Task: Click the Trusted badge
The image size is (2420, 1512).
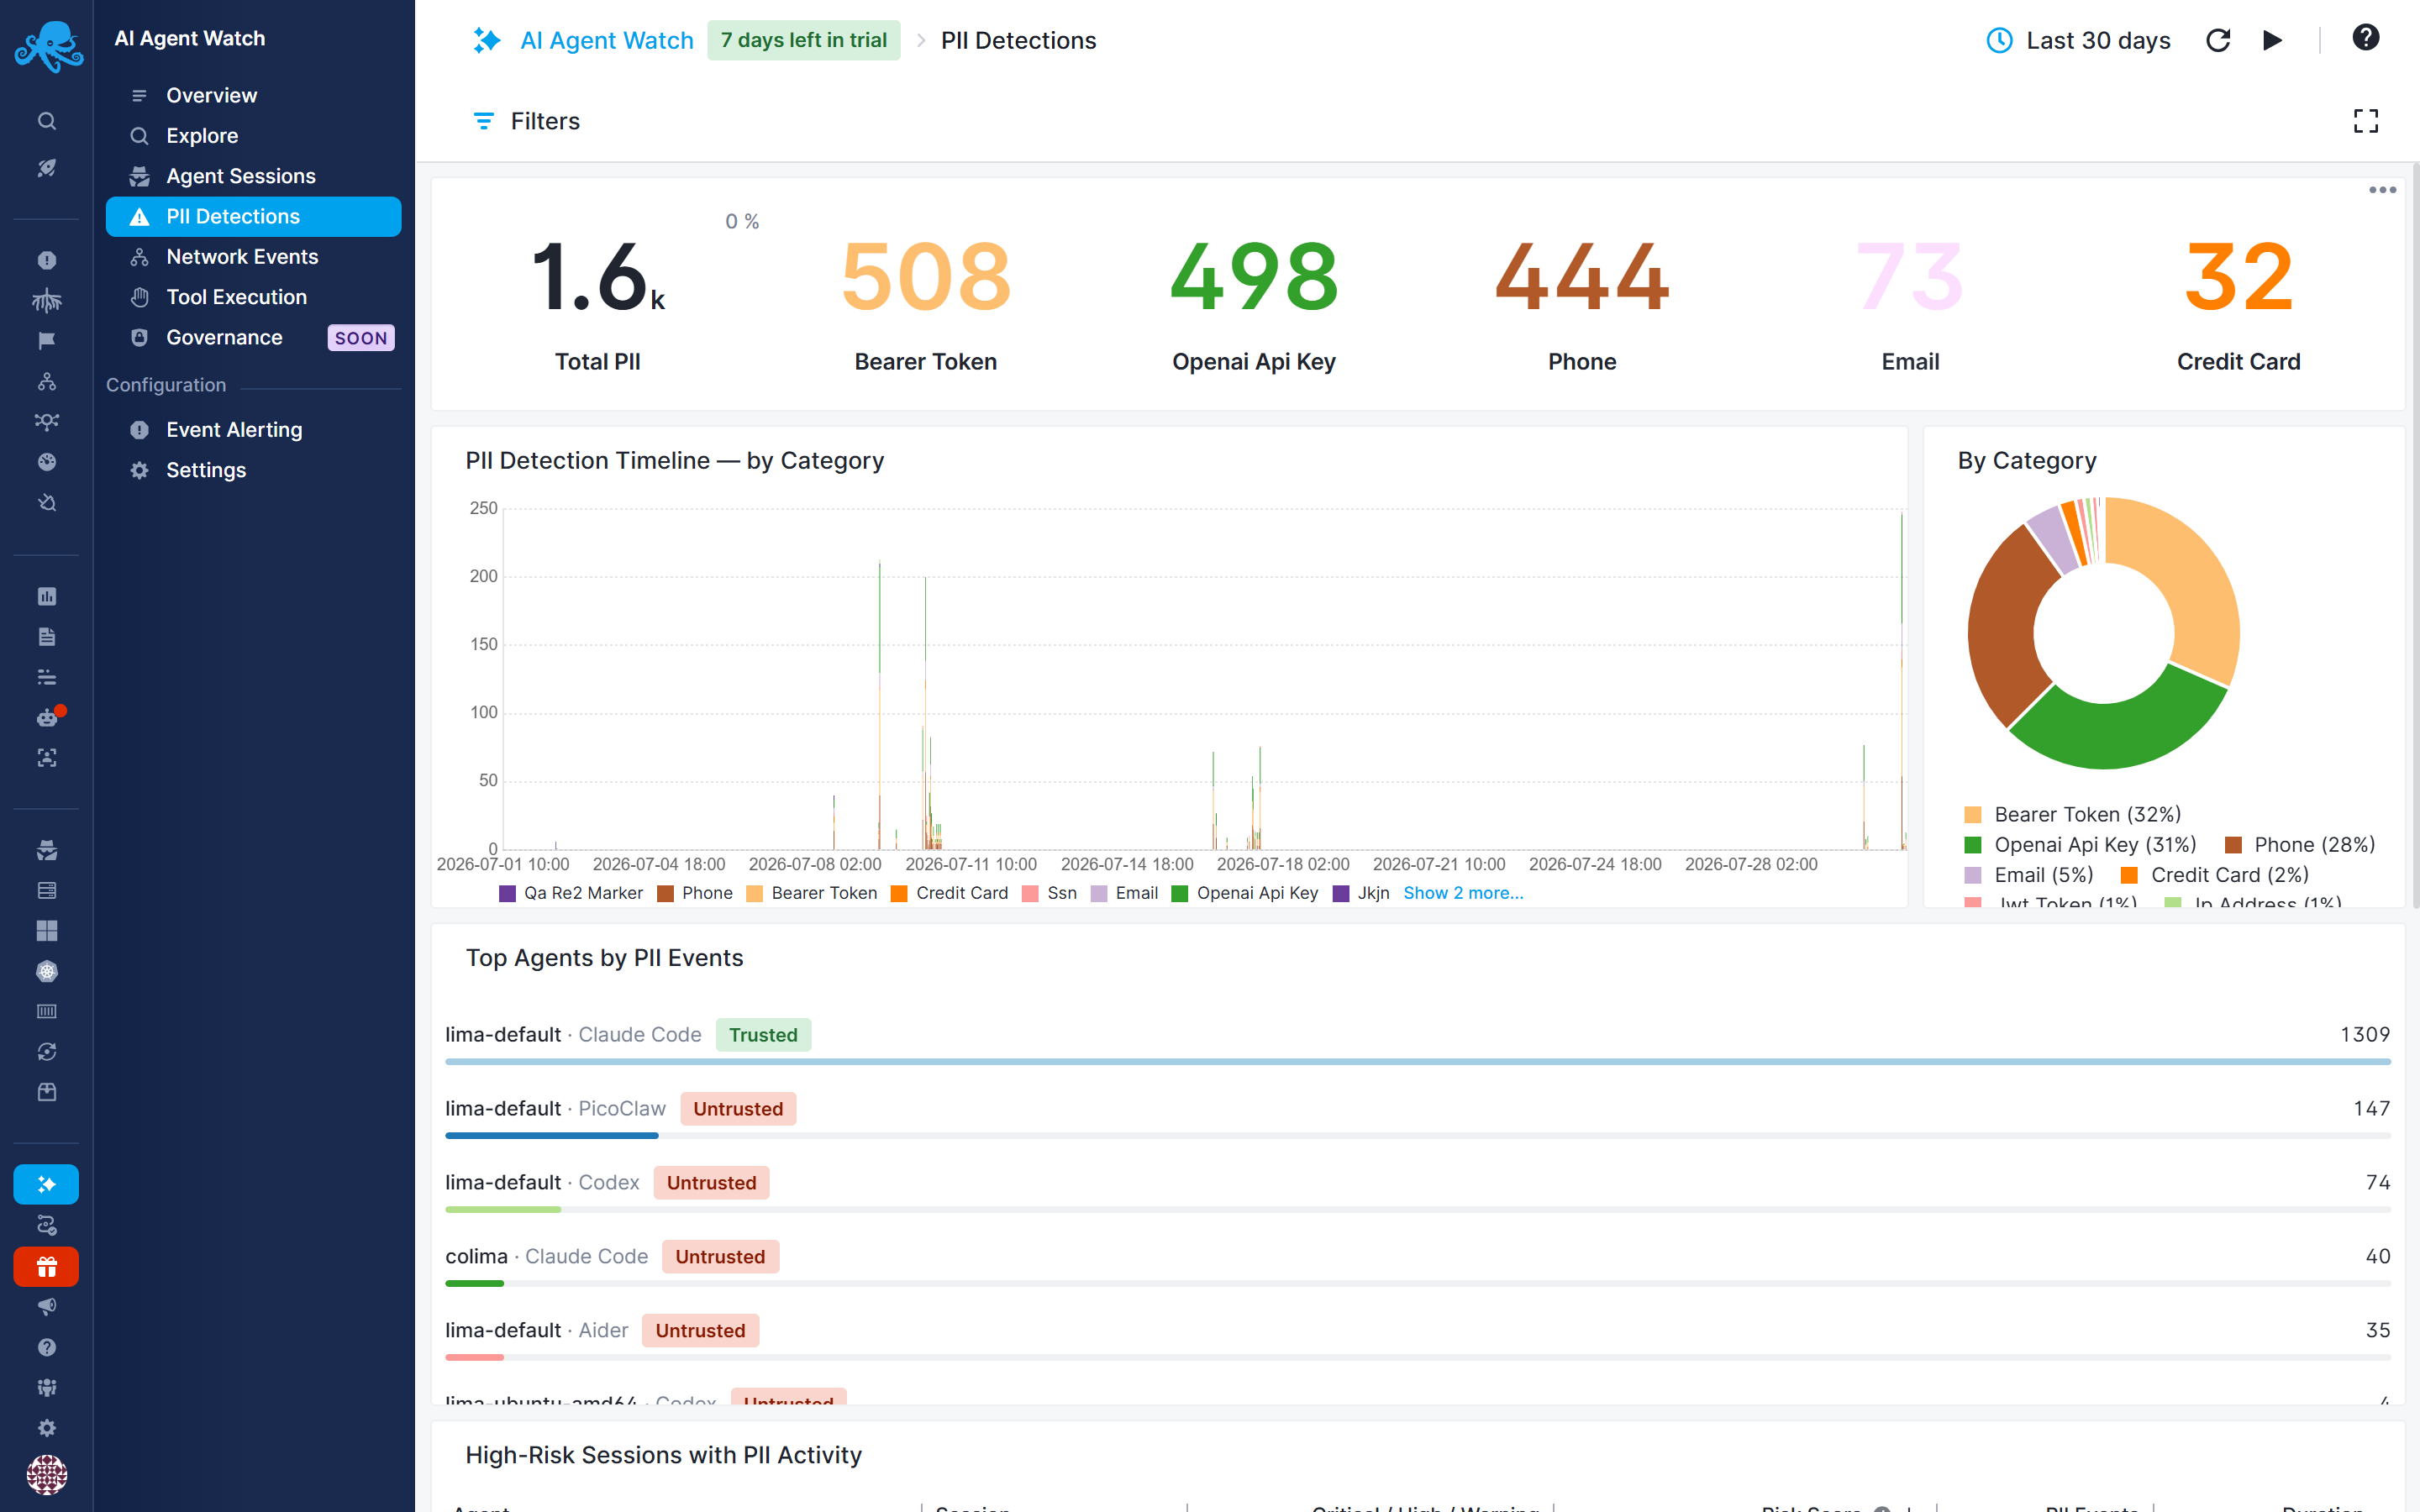Action: (x=763, y=1035)
